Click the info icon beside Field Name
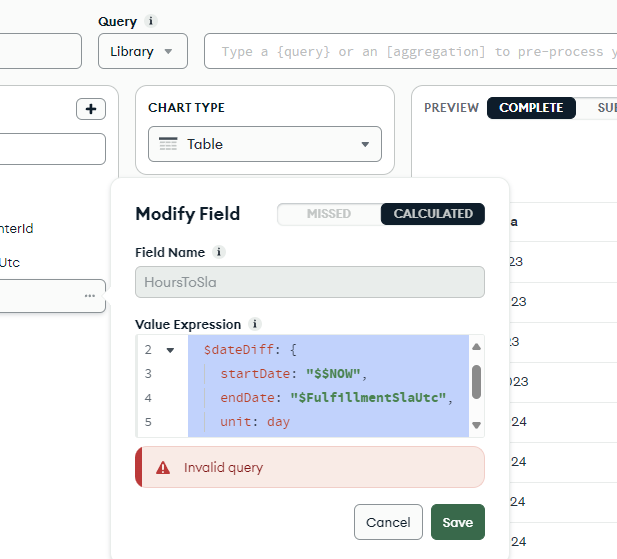Image resolution: width=617 pixels, height=559 pixels. [219, 253]
